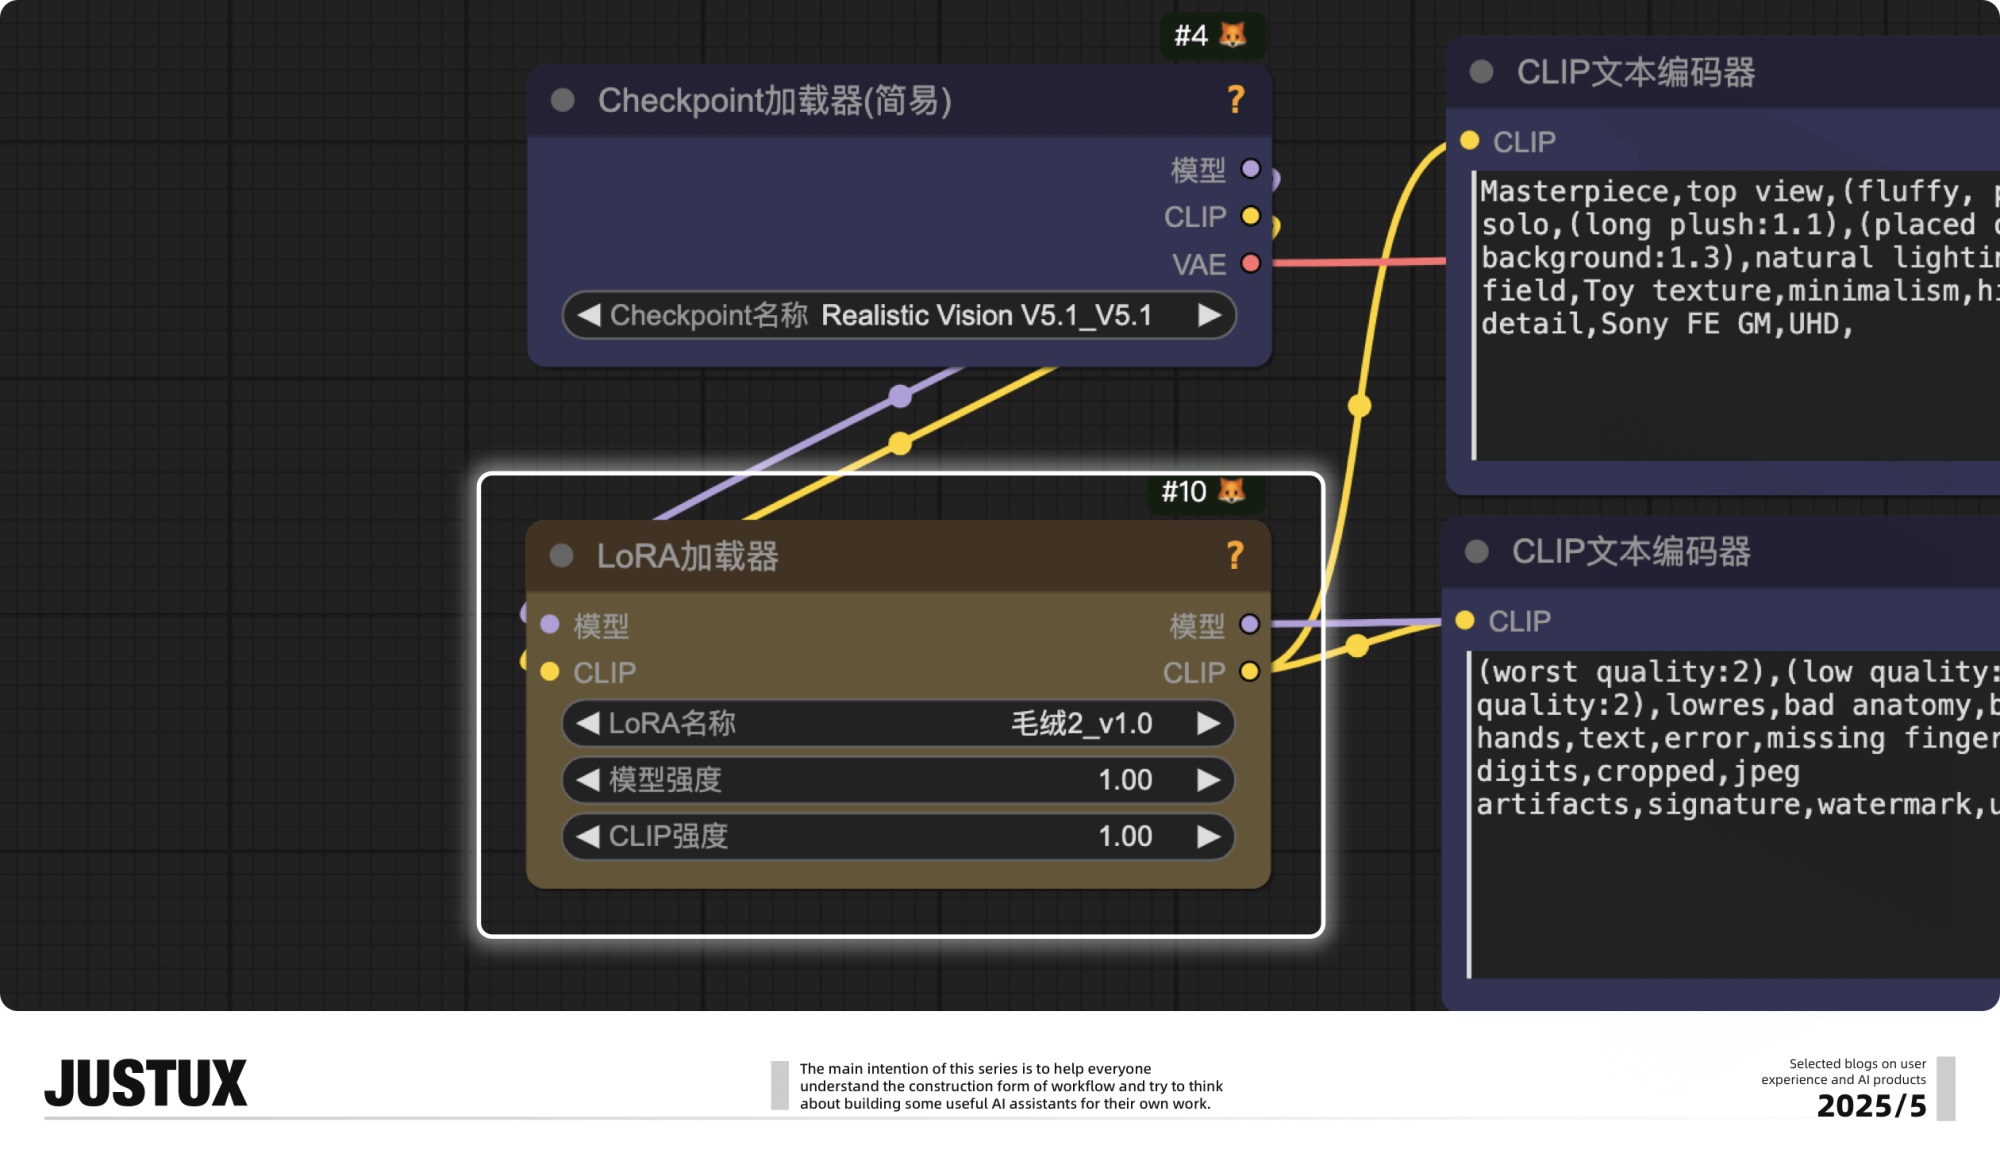Click the CLIP output socket on LoRA加载器
The image size is (2000, 1165).
(x=1251, y=672)
